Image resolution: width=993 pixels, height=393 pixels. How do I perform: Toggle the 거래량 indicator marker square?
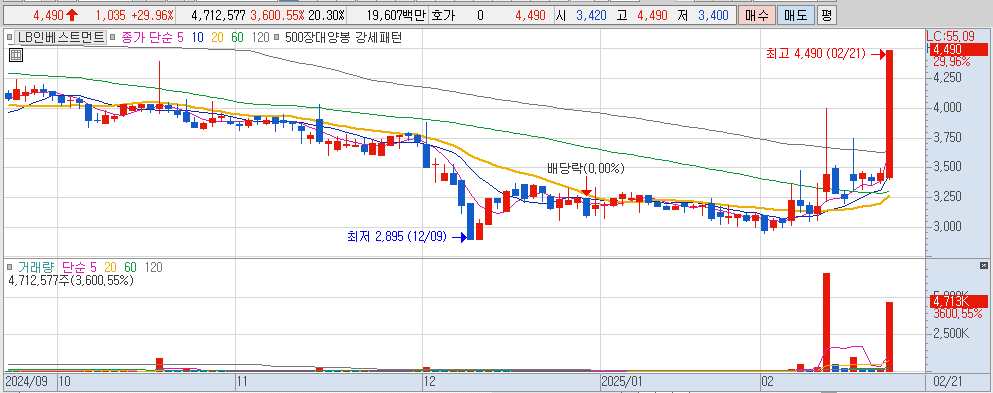9,268
